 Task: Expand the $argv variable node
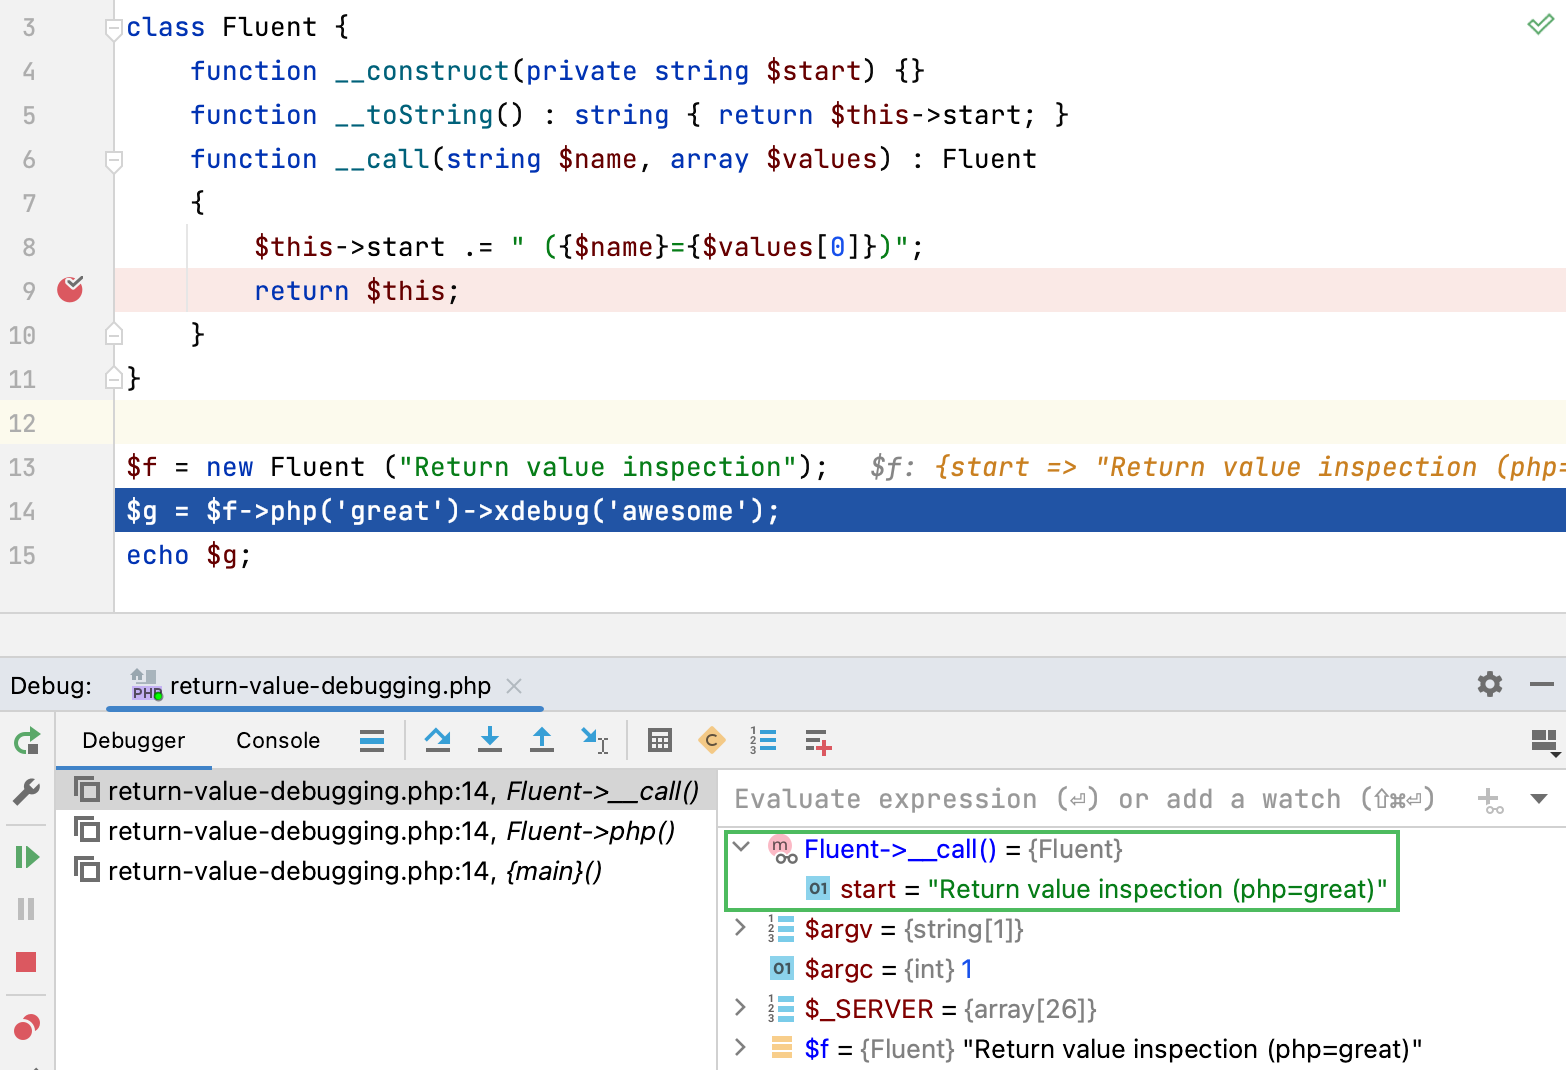[741, 929]
